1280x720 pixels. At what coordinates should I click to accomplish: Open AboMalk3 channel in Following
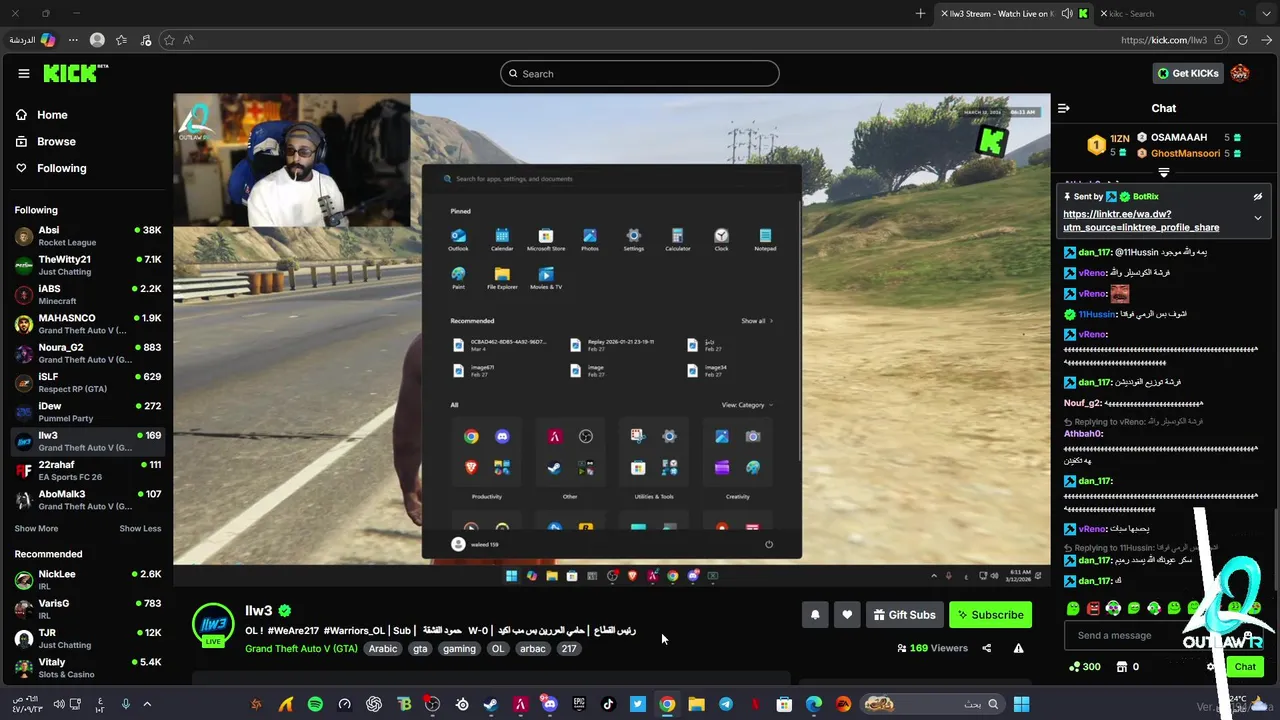point(87,499)
